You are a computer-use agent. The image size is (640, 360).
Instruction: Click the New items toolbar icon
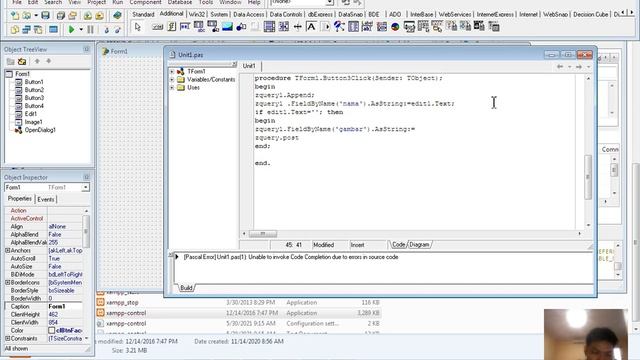(x=15, y=16)
